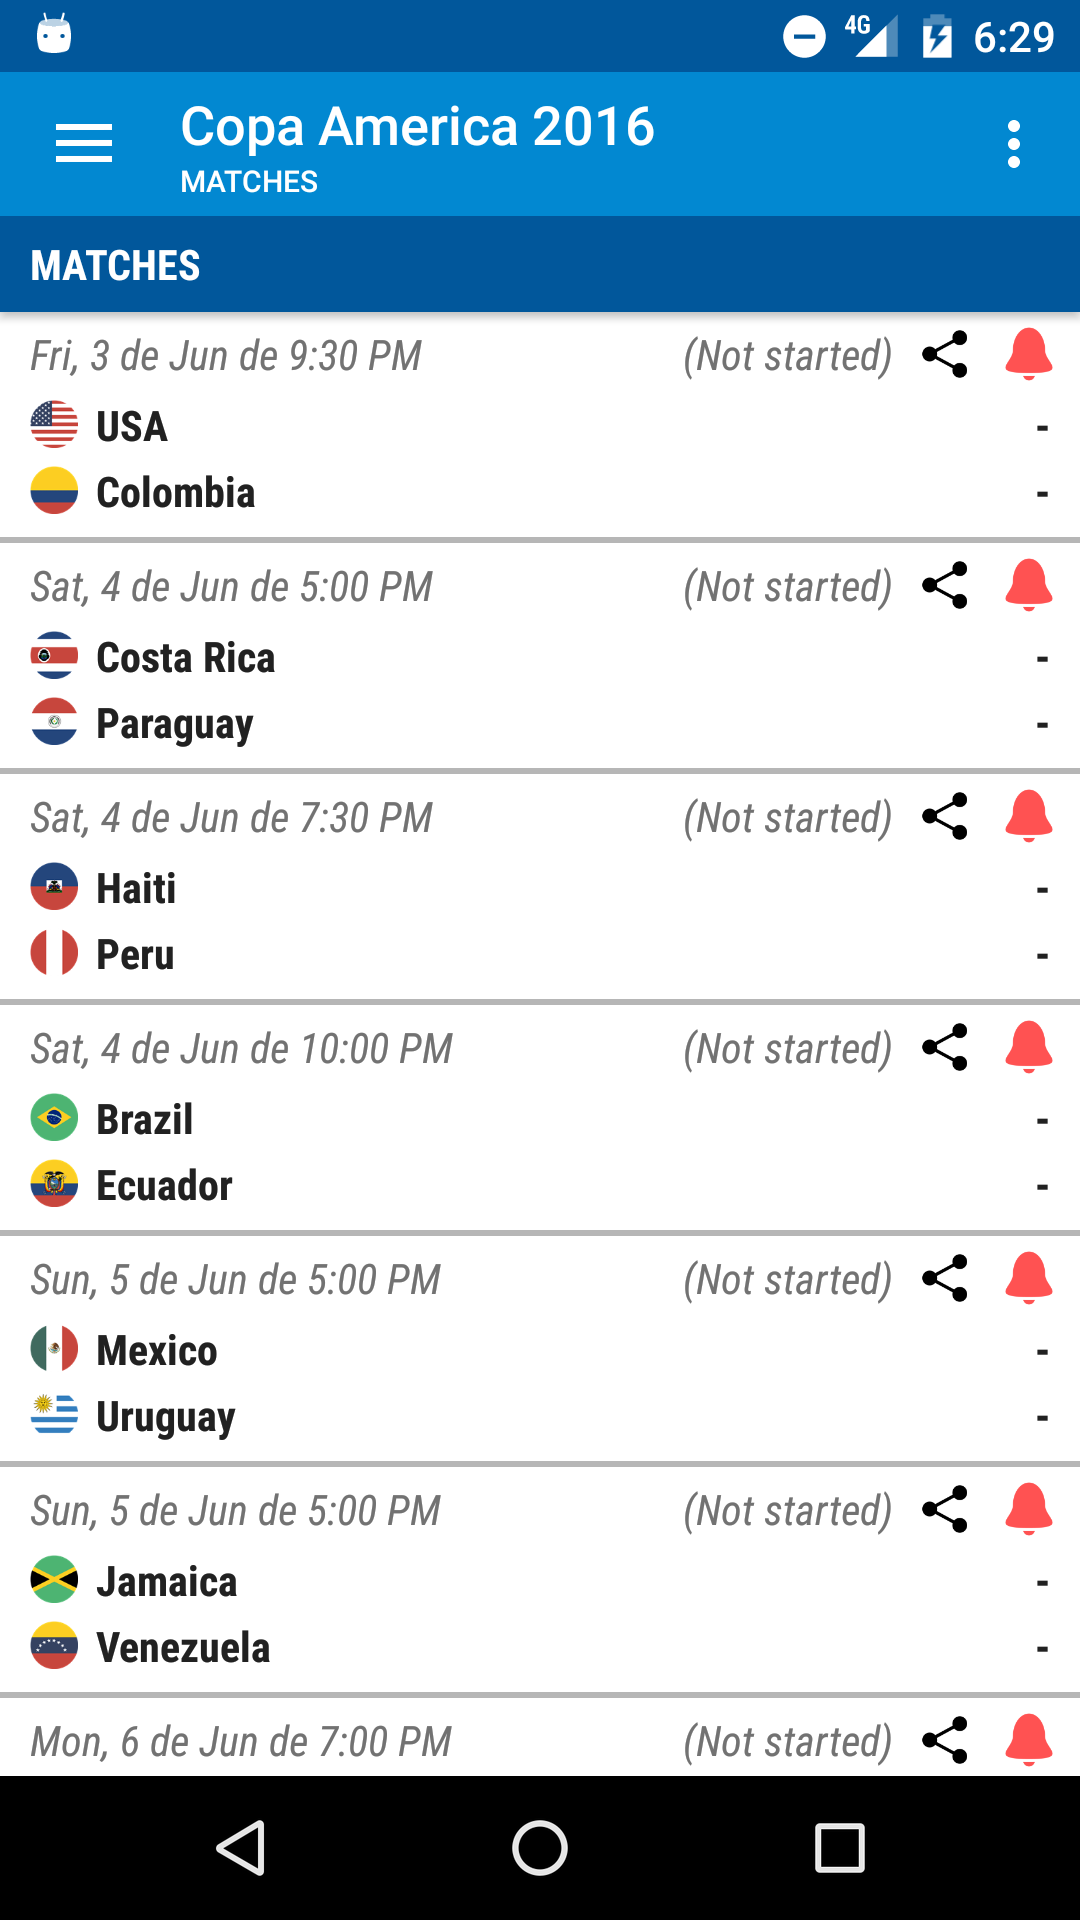Share the Mexico vs Uruguay match
This screenshot has height=1920, width=1080.
point(945,1278)
